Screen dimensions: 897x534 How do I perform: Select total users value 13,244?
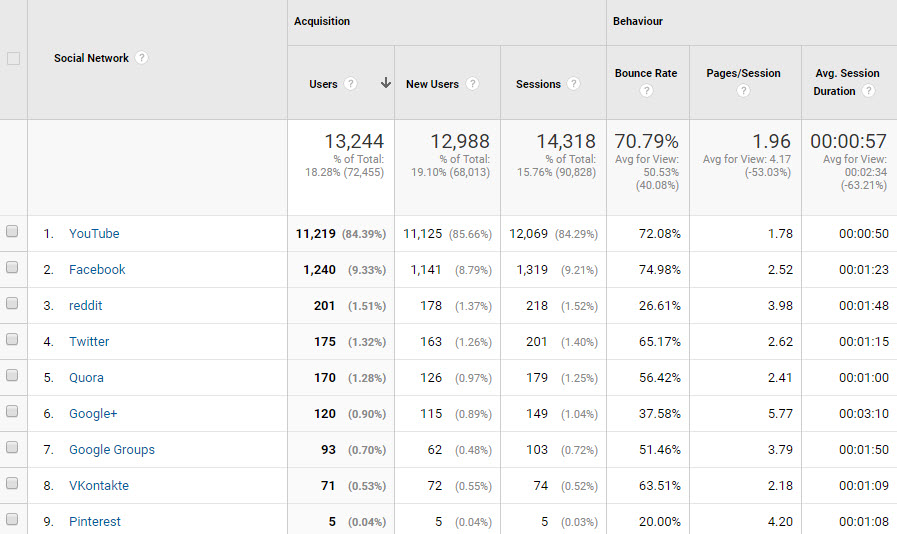click(x=354, y=141)
